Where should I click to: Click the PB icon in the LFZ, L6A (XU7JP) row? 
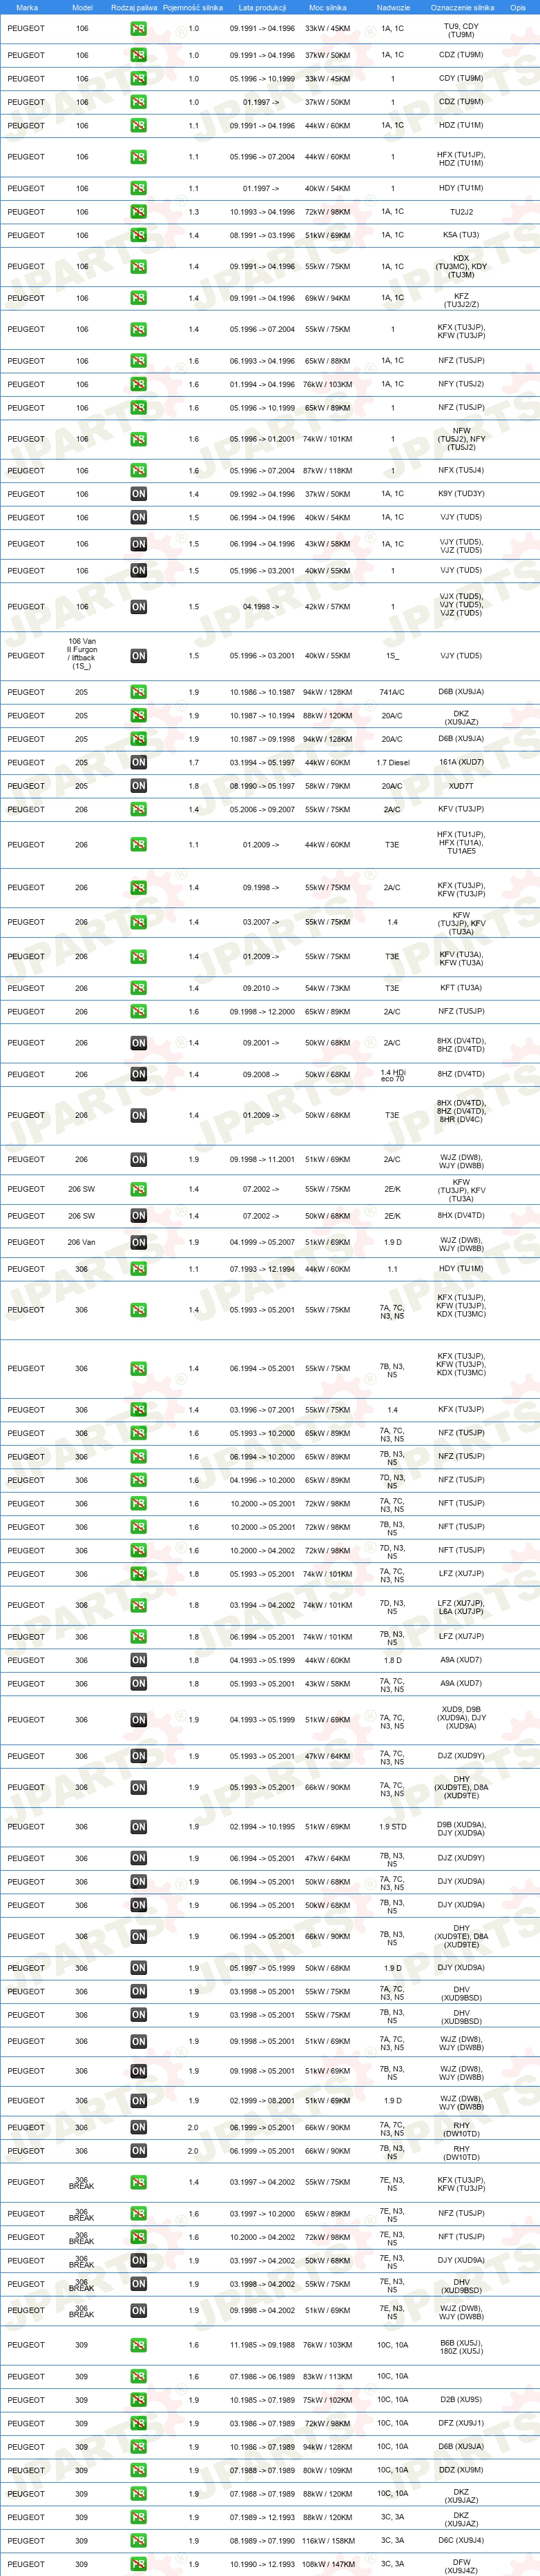click(x=138, y=1605)
